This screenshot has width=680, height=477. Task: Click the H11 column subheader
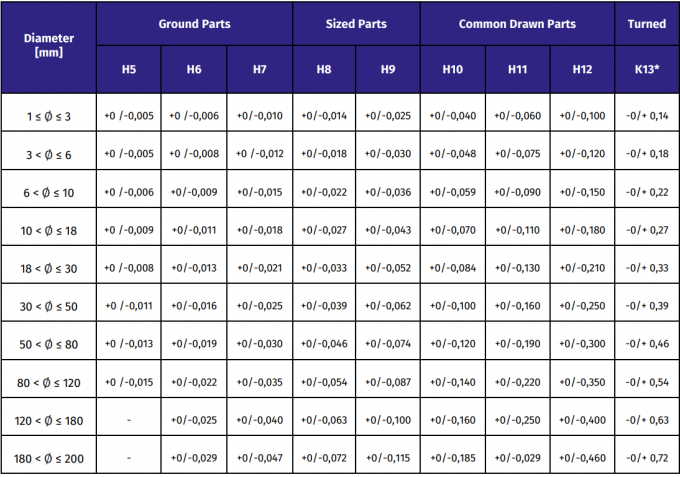517,69
